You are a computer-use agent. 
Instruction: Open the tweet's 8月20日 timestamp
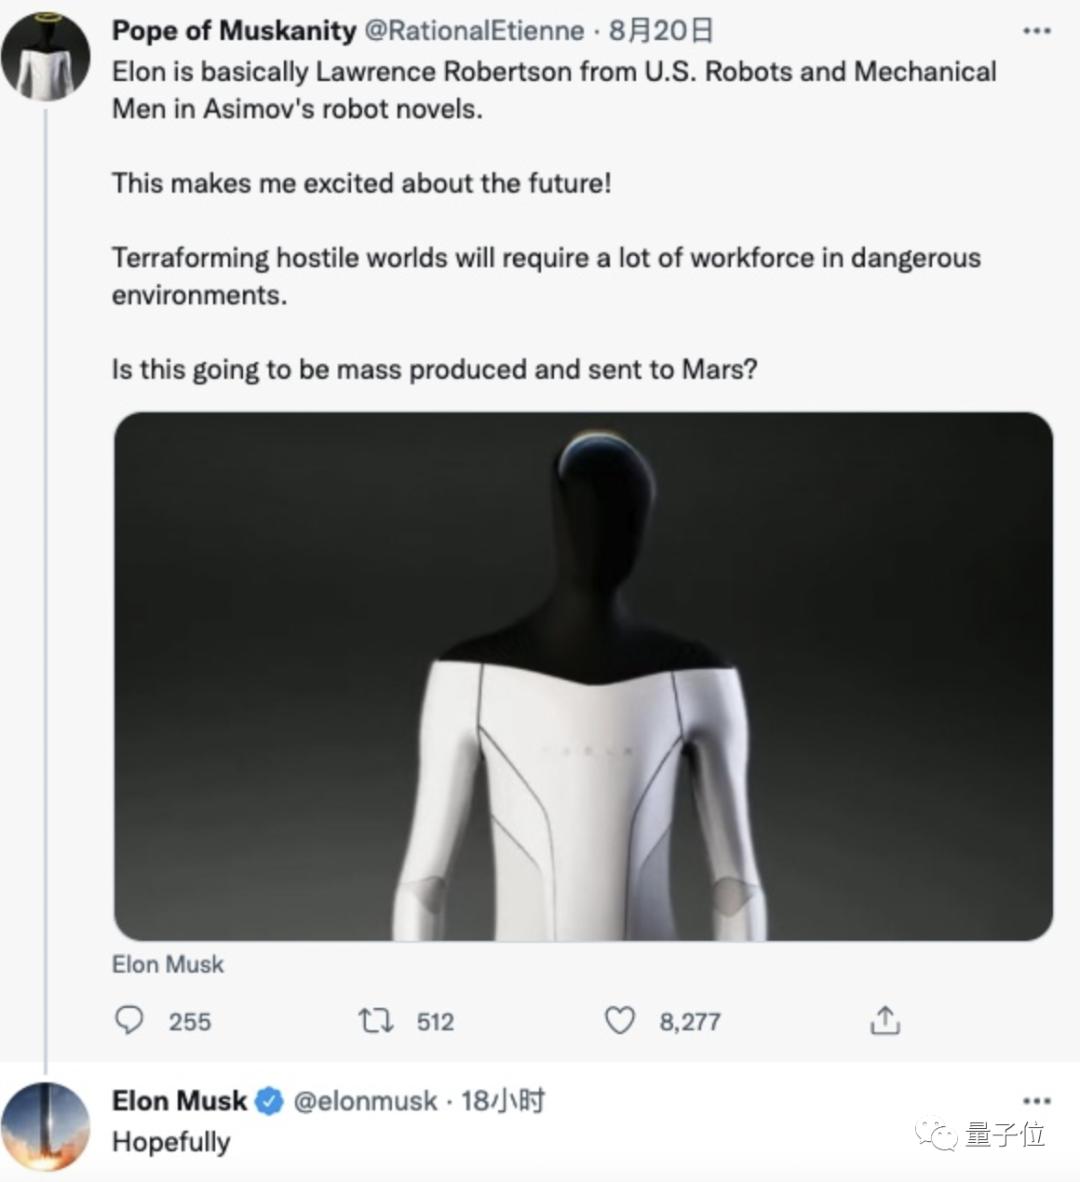click(662, 31)
